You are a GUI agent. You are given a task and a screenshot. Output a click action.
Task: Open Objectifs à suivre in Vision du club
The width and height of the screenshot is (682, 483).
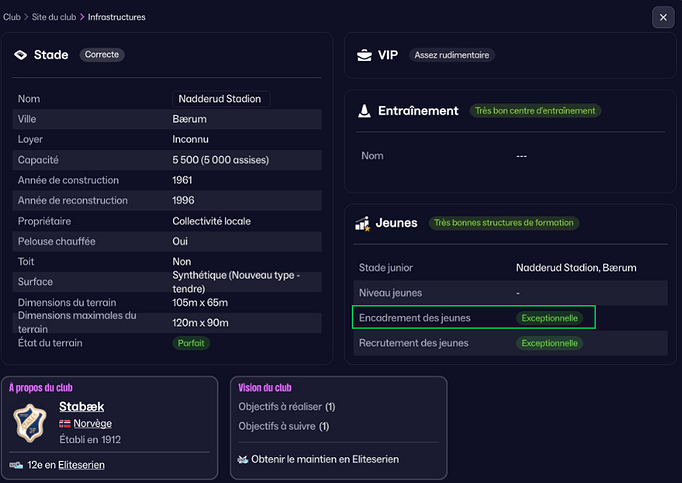281,426
